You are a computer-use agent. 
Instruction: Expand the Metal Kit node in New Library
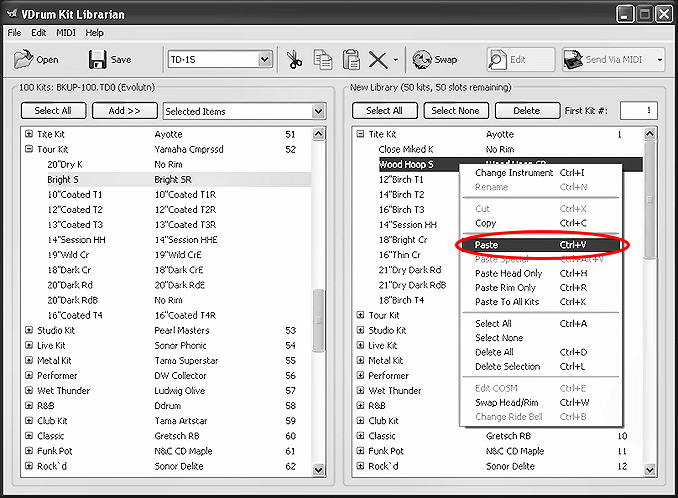click(360, 361)
